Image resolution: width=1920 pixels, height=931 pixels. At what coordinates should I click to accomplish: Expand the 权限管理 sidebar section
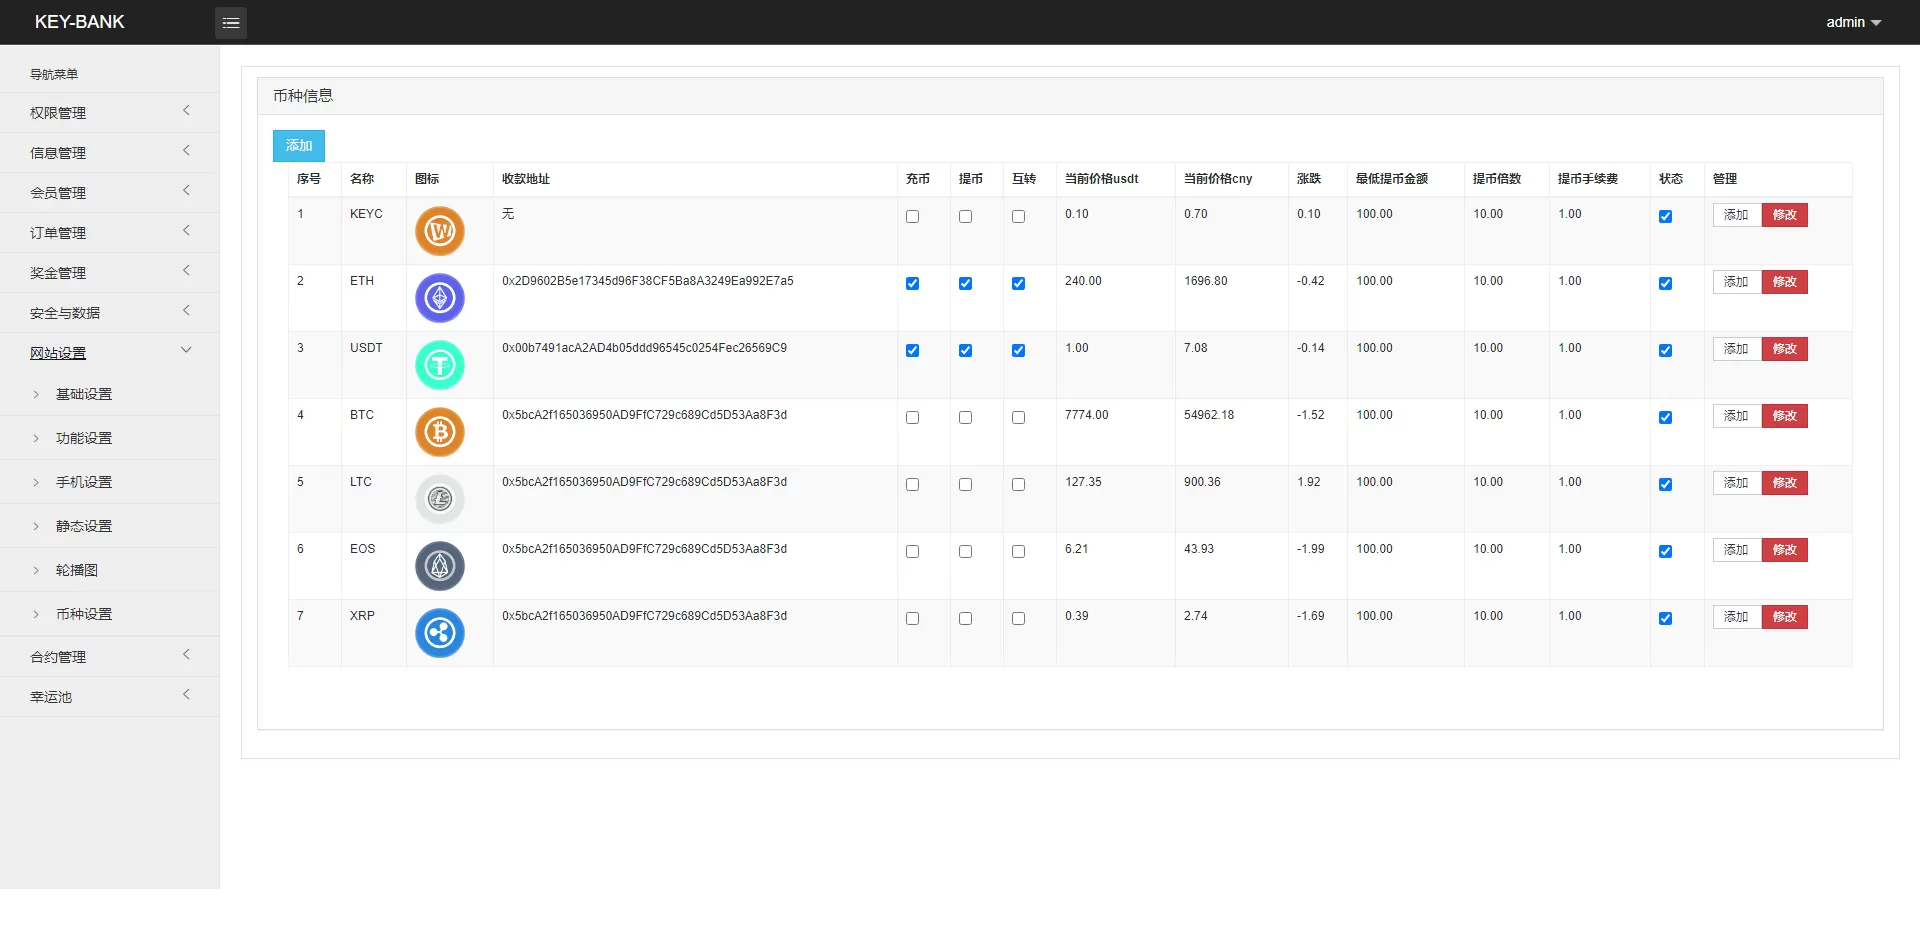click(x=109, y=113)
